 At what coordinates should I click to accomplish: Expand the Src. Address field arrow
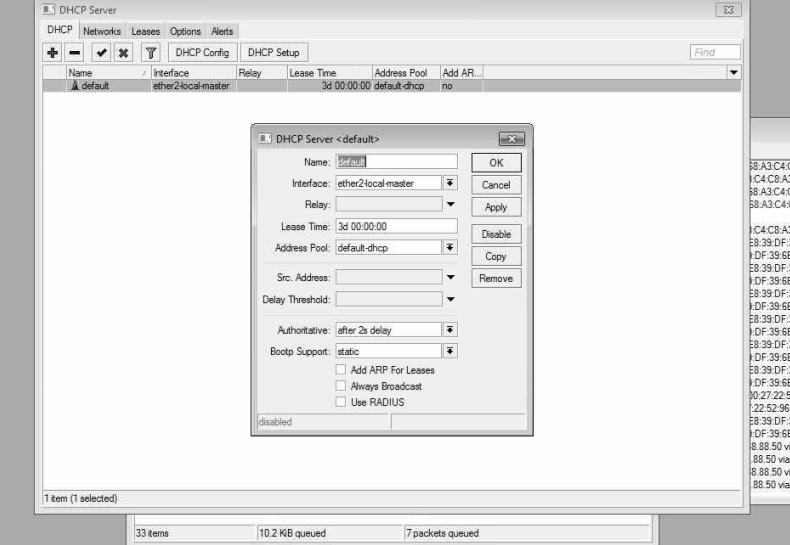[450, 277]
